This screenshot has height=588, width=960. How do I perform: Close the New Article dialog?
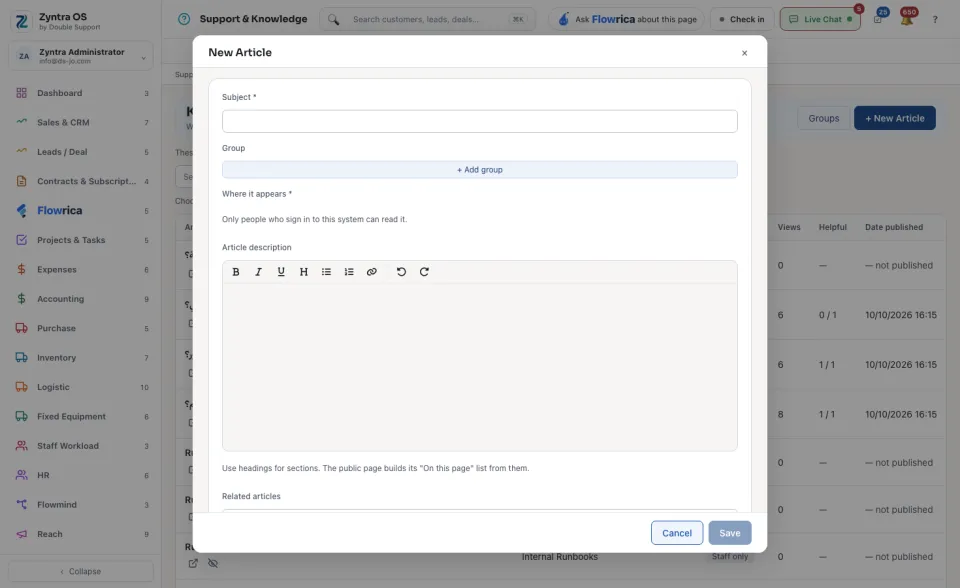[744, 53]
